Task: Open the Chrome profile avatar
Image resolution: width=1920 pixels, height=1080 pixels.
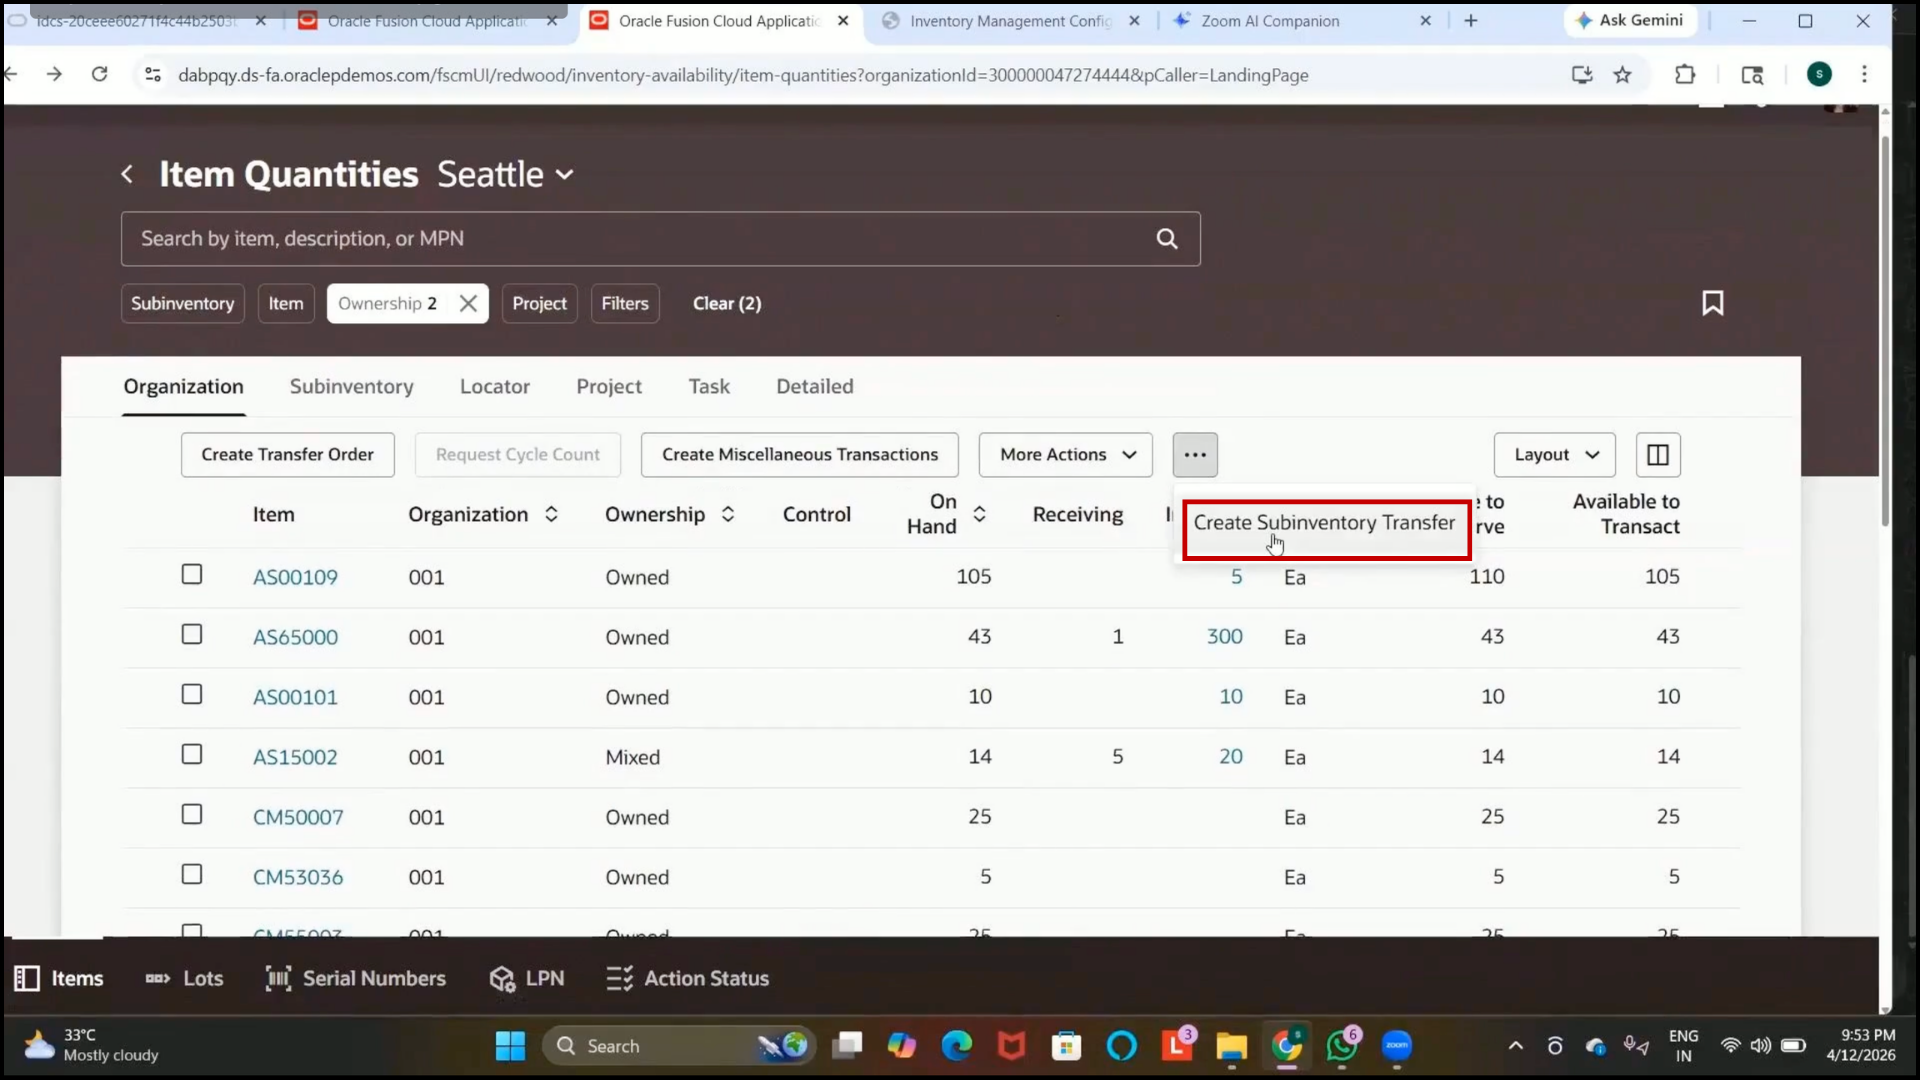Action: click(x=1819, y=74)
